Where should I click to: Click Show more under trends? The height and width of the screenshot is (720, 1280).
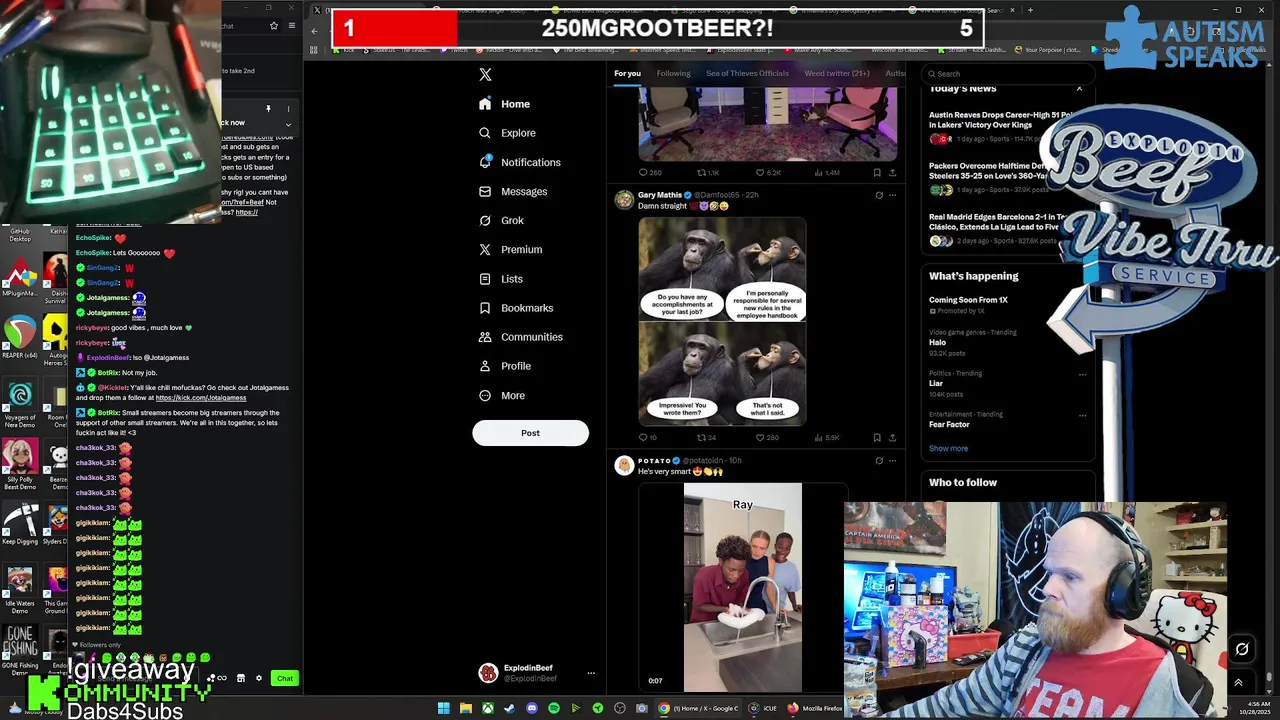click(948, 448)
